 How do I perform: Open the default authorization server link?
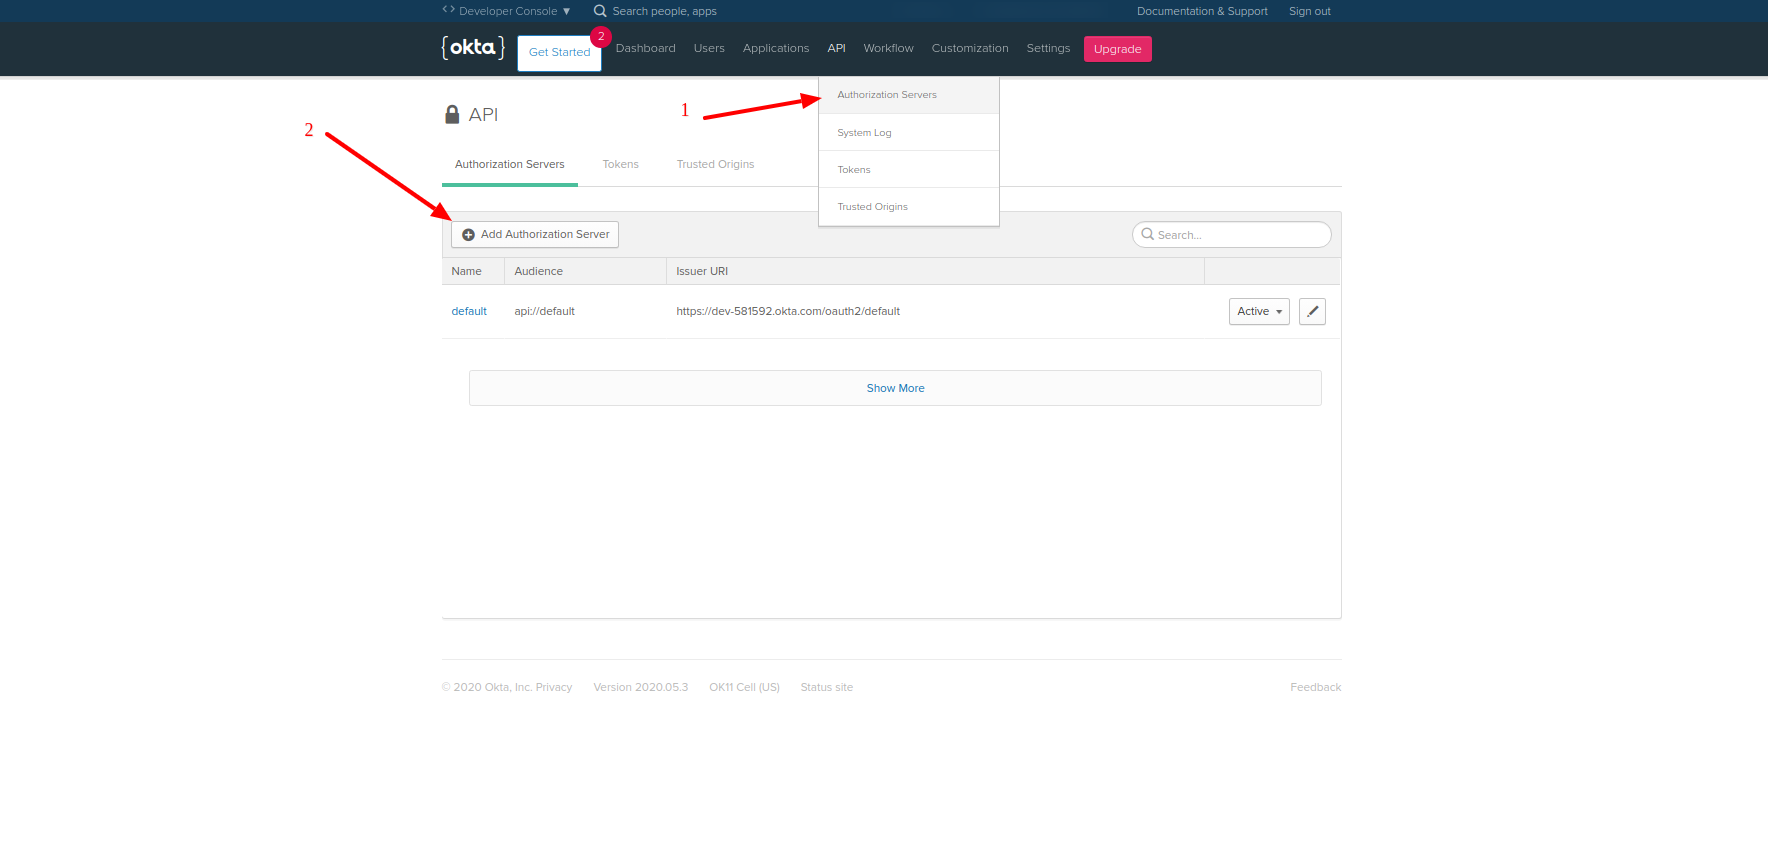pos(469,311)
